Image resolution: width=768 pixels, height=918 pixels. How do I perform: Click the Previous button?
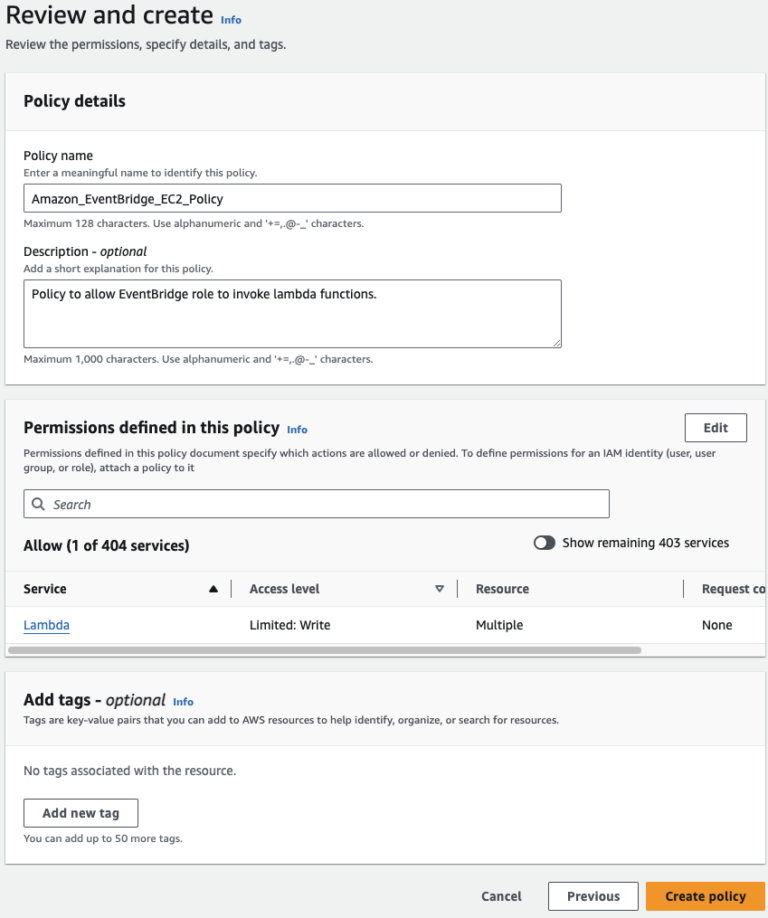pyautogui.click(x=592, y=896)
